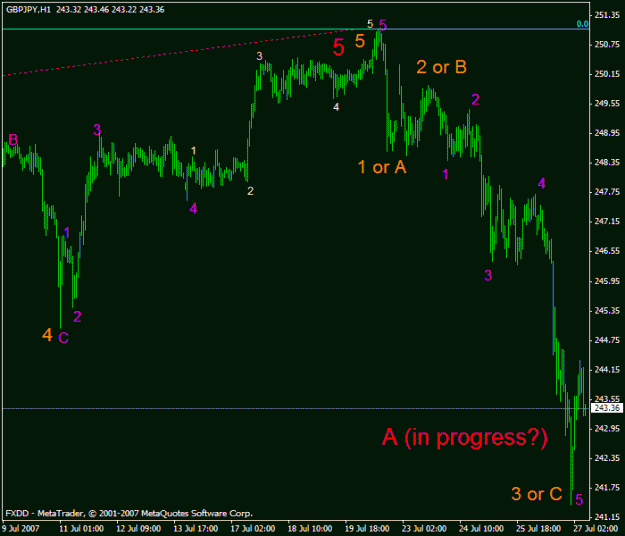Click the 241.15 price axis label

(x=607, y=517)
